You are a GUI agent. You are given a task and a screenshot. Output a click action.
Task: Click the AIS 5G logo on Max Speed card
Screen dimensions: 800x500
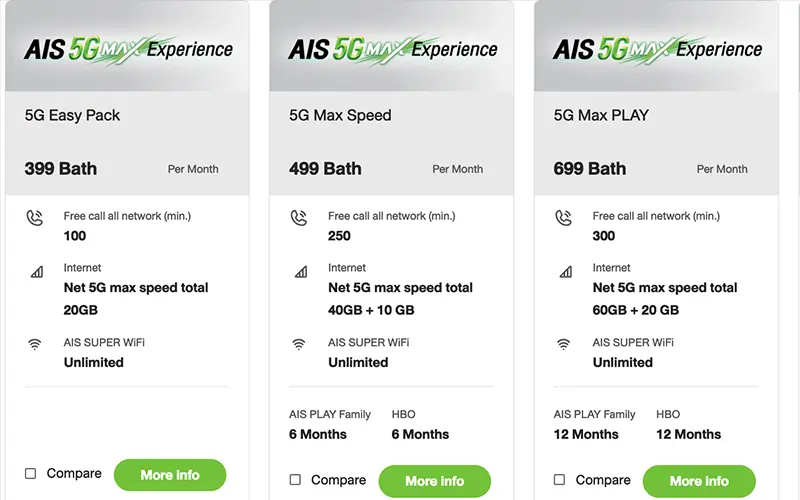[393, 50]
